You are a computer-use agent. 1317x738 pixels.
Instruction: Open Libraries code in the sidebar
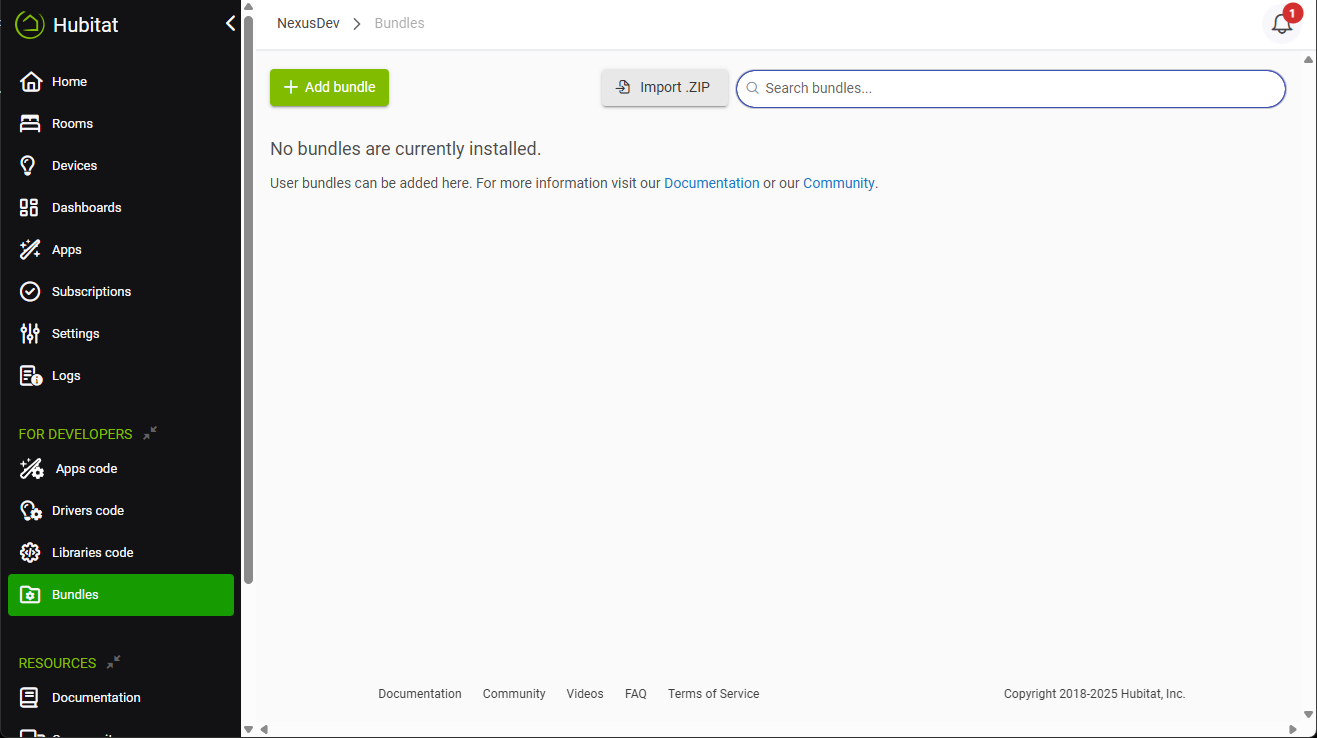[x=92, y=553]
